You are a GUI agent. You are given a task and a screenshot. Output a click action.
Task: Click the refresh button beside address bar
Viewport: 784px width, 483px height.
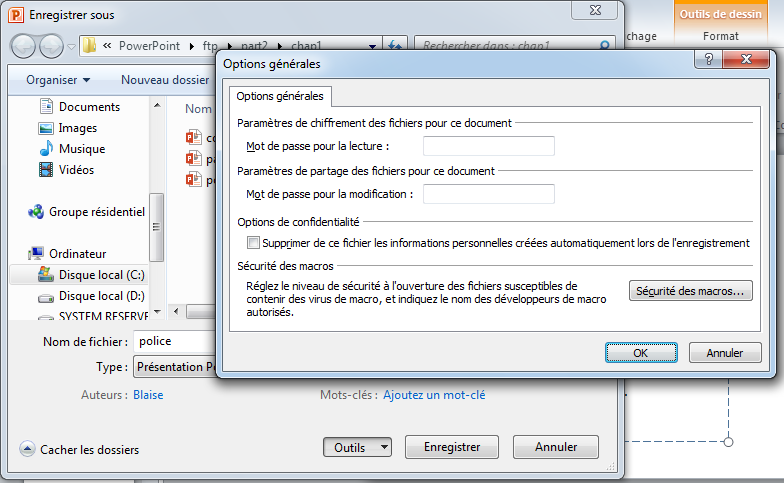[395, 46]
